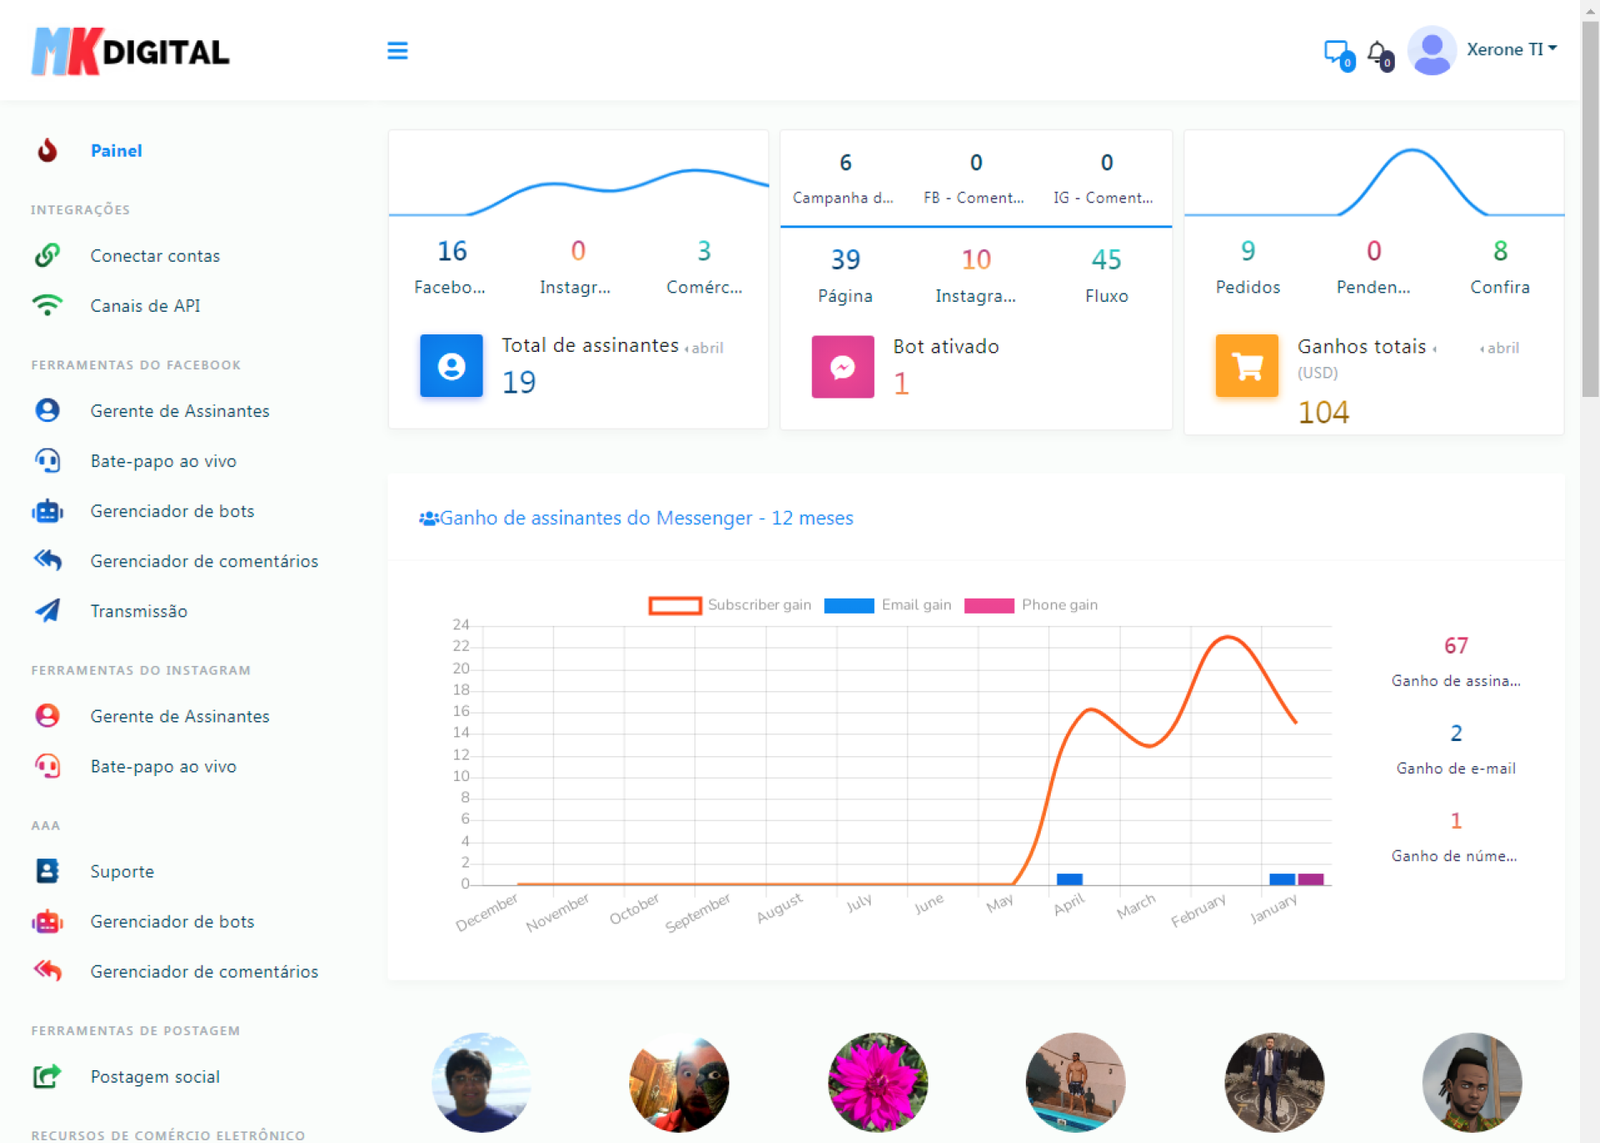This screenshot has height=1143, width=1600.
Task: Open Canais de API link
Action: (x=145, y=306)
